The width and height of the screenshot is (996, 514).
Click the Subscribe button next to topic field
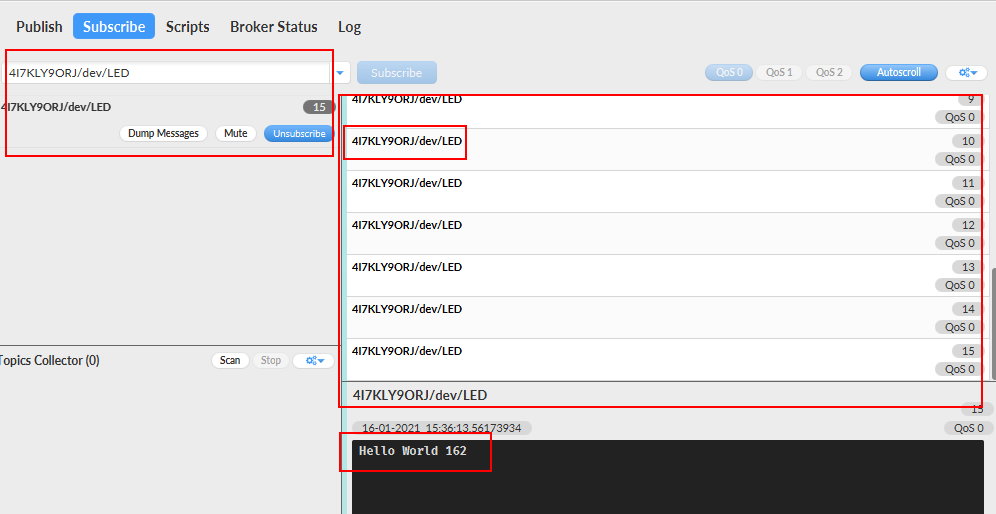click(x=396, y=73)
